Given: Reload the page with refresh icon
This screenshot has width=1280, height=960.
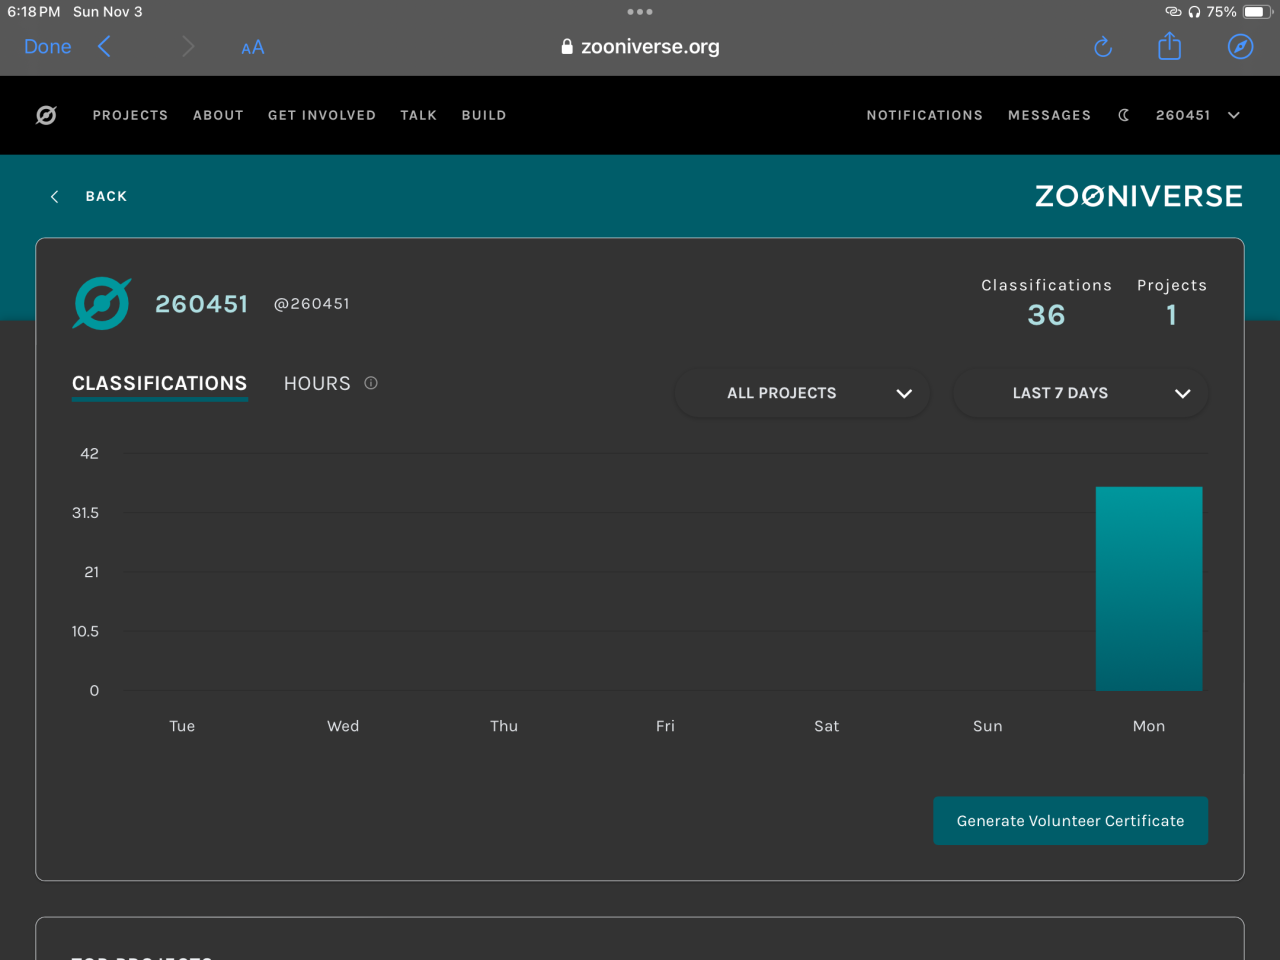Looking at the screenshot, I should (1103, 47).
